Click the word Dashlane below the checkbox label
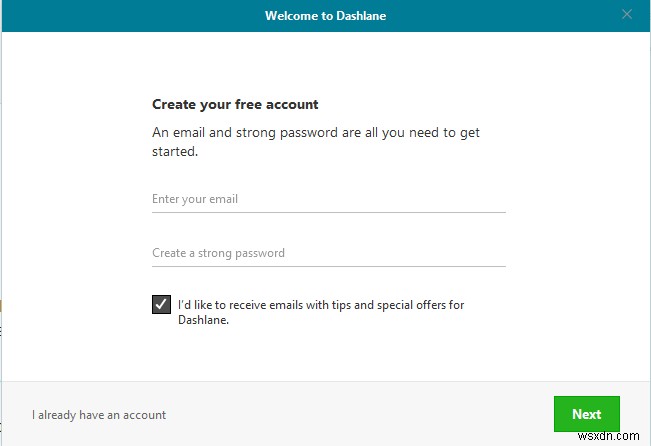The width and height of the screenshot is (651, 446). tap(203, 321)
